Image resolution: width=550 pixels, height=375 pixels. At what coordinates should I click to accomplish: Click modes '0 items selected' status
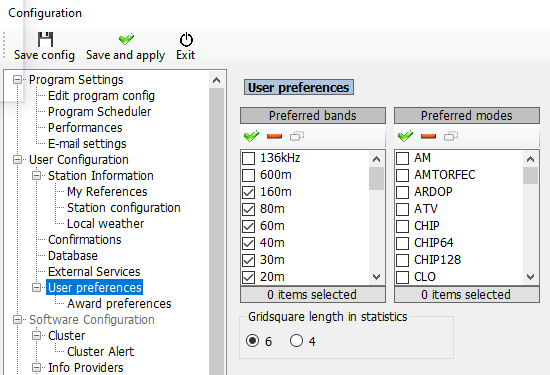(x=467, y=294)
